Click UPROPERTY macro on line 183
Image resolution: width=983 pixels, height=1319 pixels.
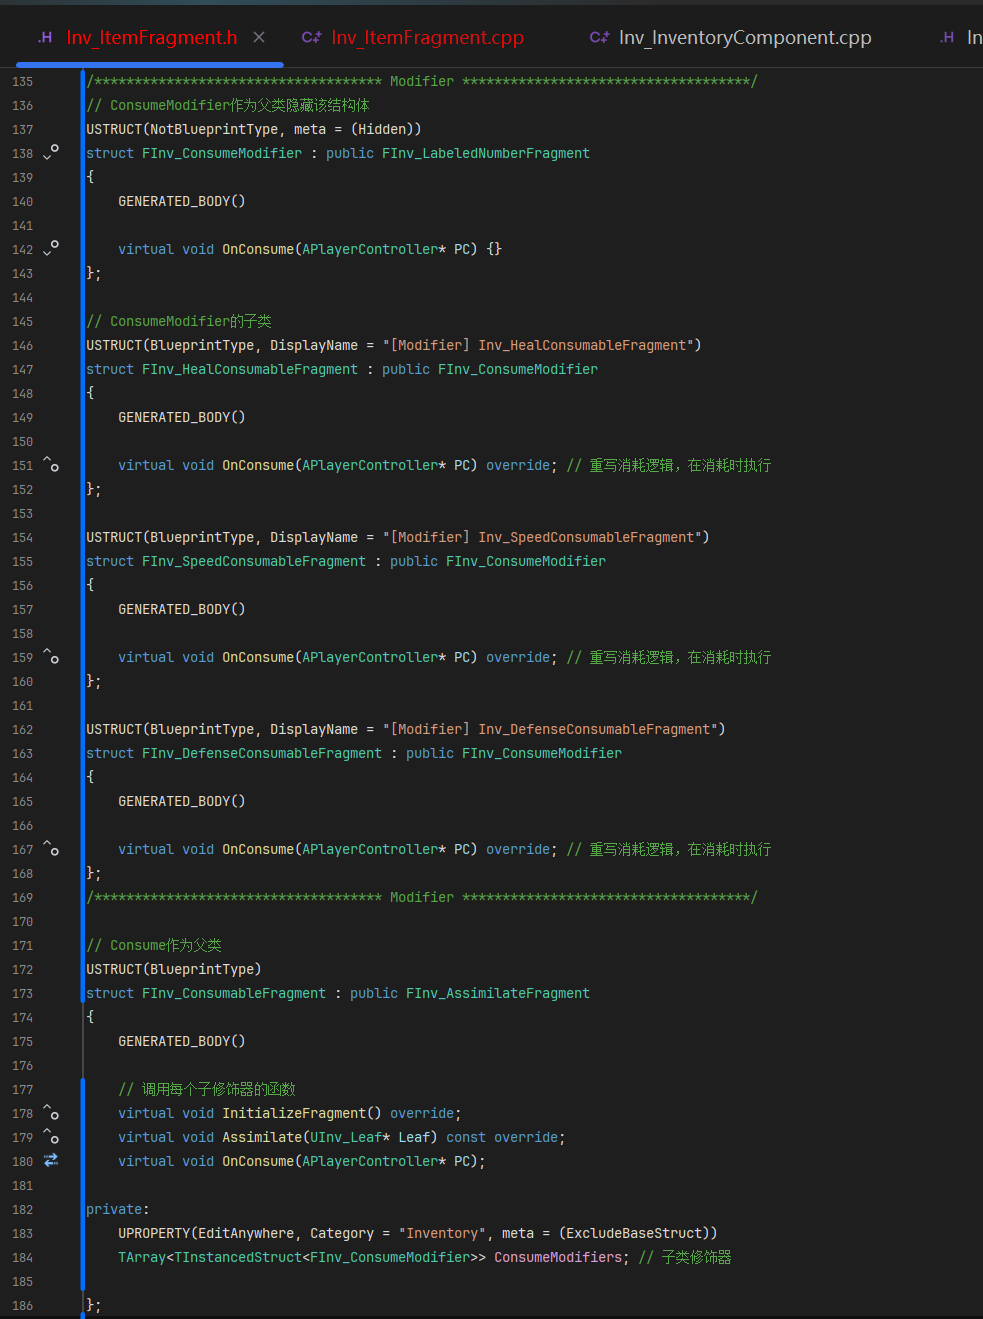(154, 1233)
